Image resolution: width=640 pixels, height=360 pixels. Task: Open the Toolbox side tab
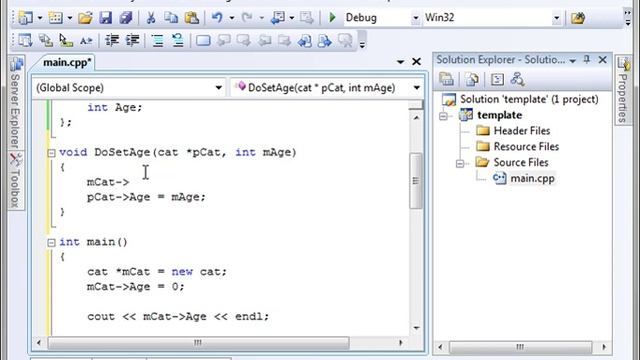pos(16,180)
